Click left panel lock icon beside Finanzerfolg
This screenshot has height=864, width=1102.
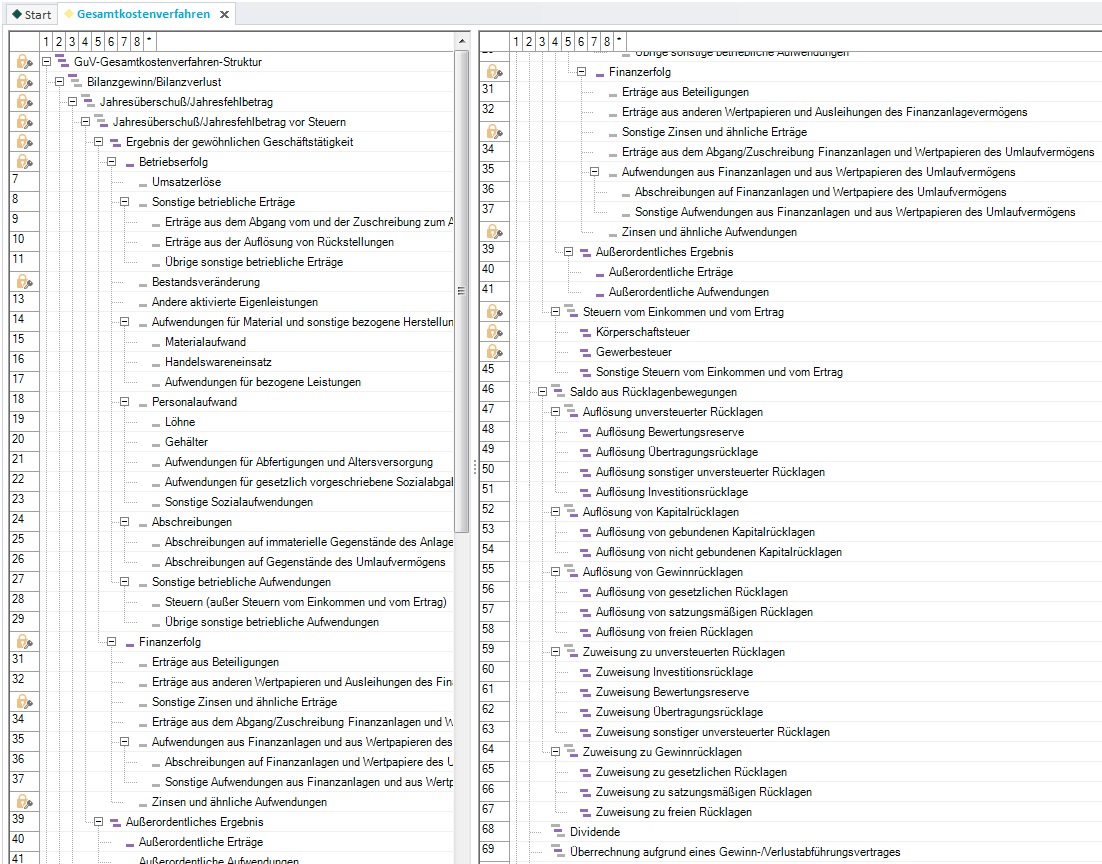(25, 643)
